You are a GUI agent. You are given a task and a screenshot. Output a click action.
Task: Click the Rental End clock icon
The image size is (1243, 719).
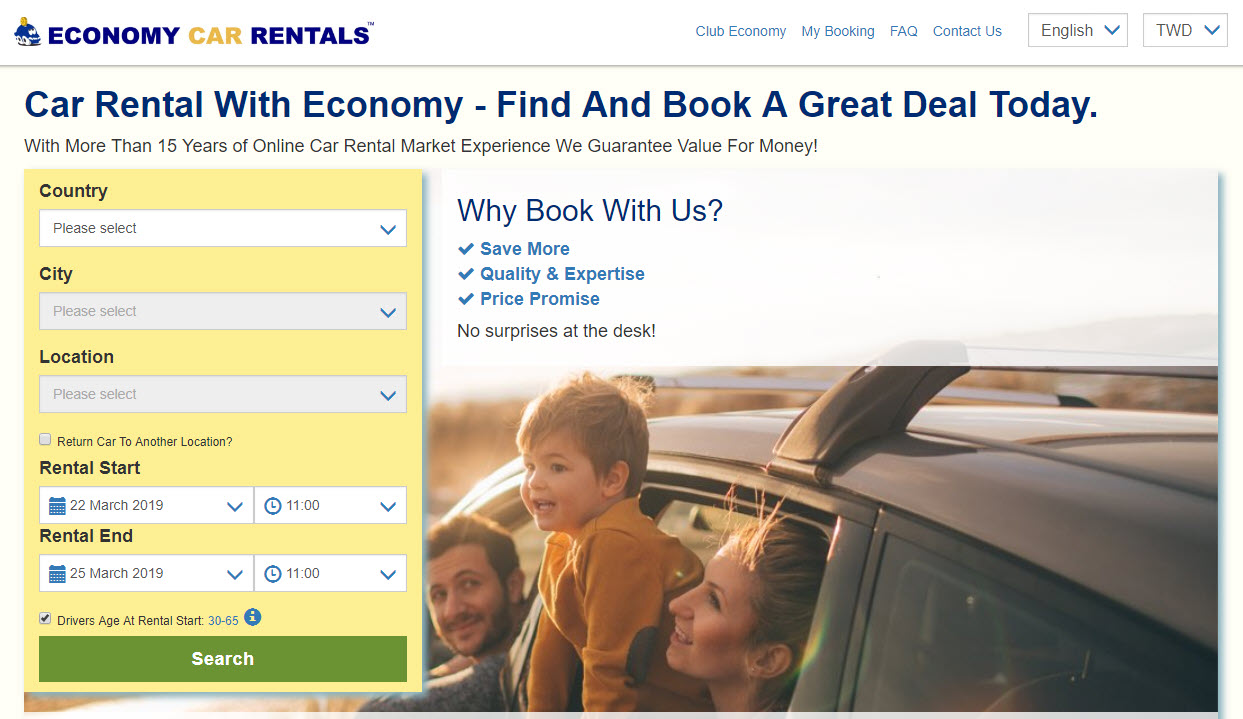(273, 574)
